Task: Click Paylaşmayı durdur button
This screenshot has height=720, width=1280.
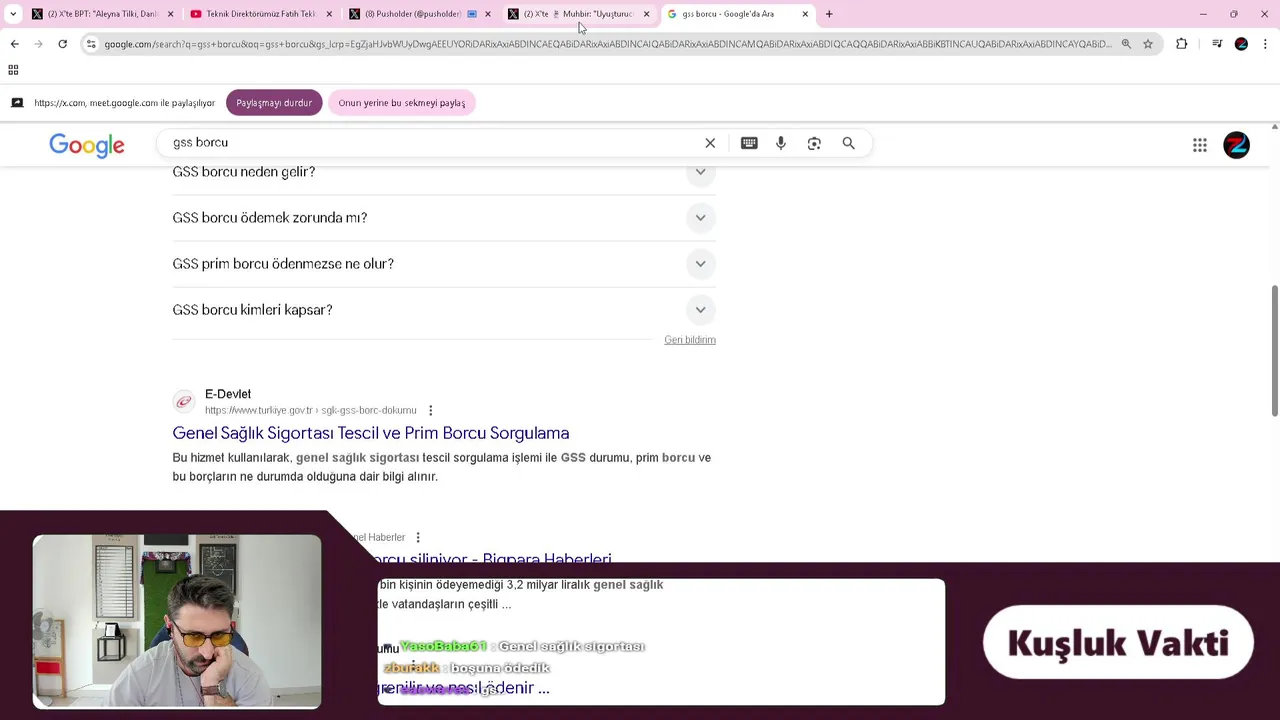Action: [274, 103]
